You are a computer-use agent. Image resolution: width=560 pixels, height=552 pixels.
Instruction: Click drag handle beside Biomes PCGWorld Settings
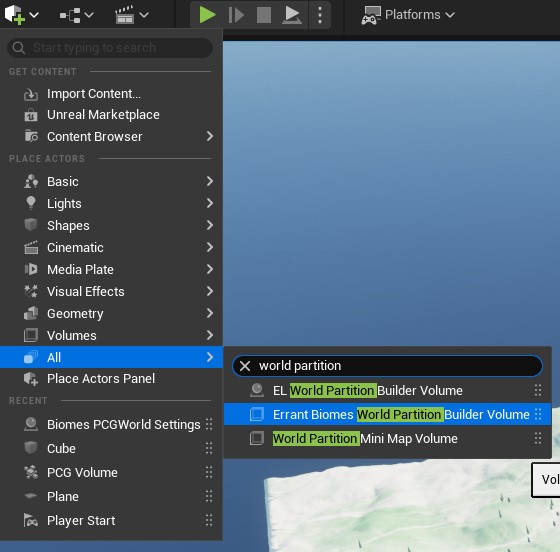[209, 425]
